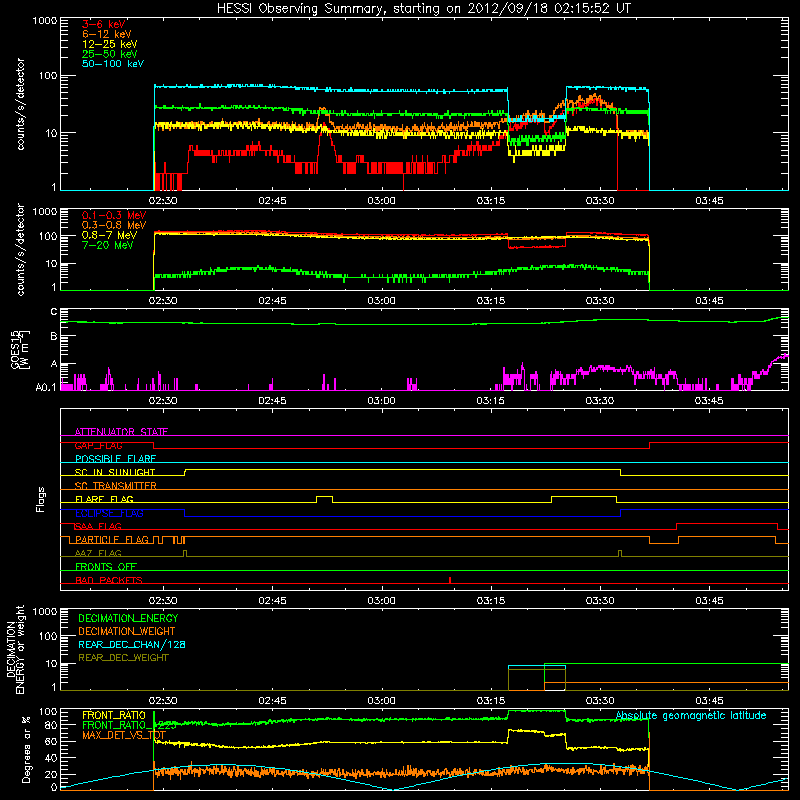The image size is (800, 800).
Task: Click the GOES class C tick label
Action: (54, 312)
